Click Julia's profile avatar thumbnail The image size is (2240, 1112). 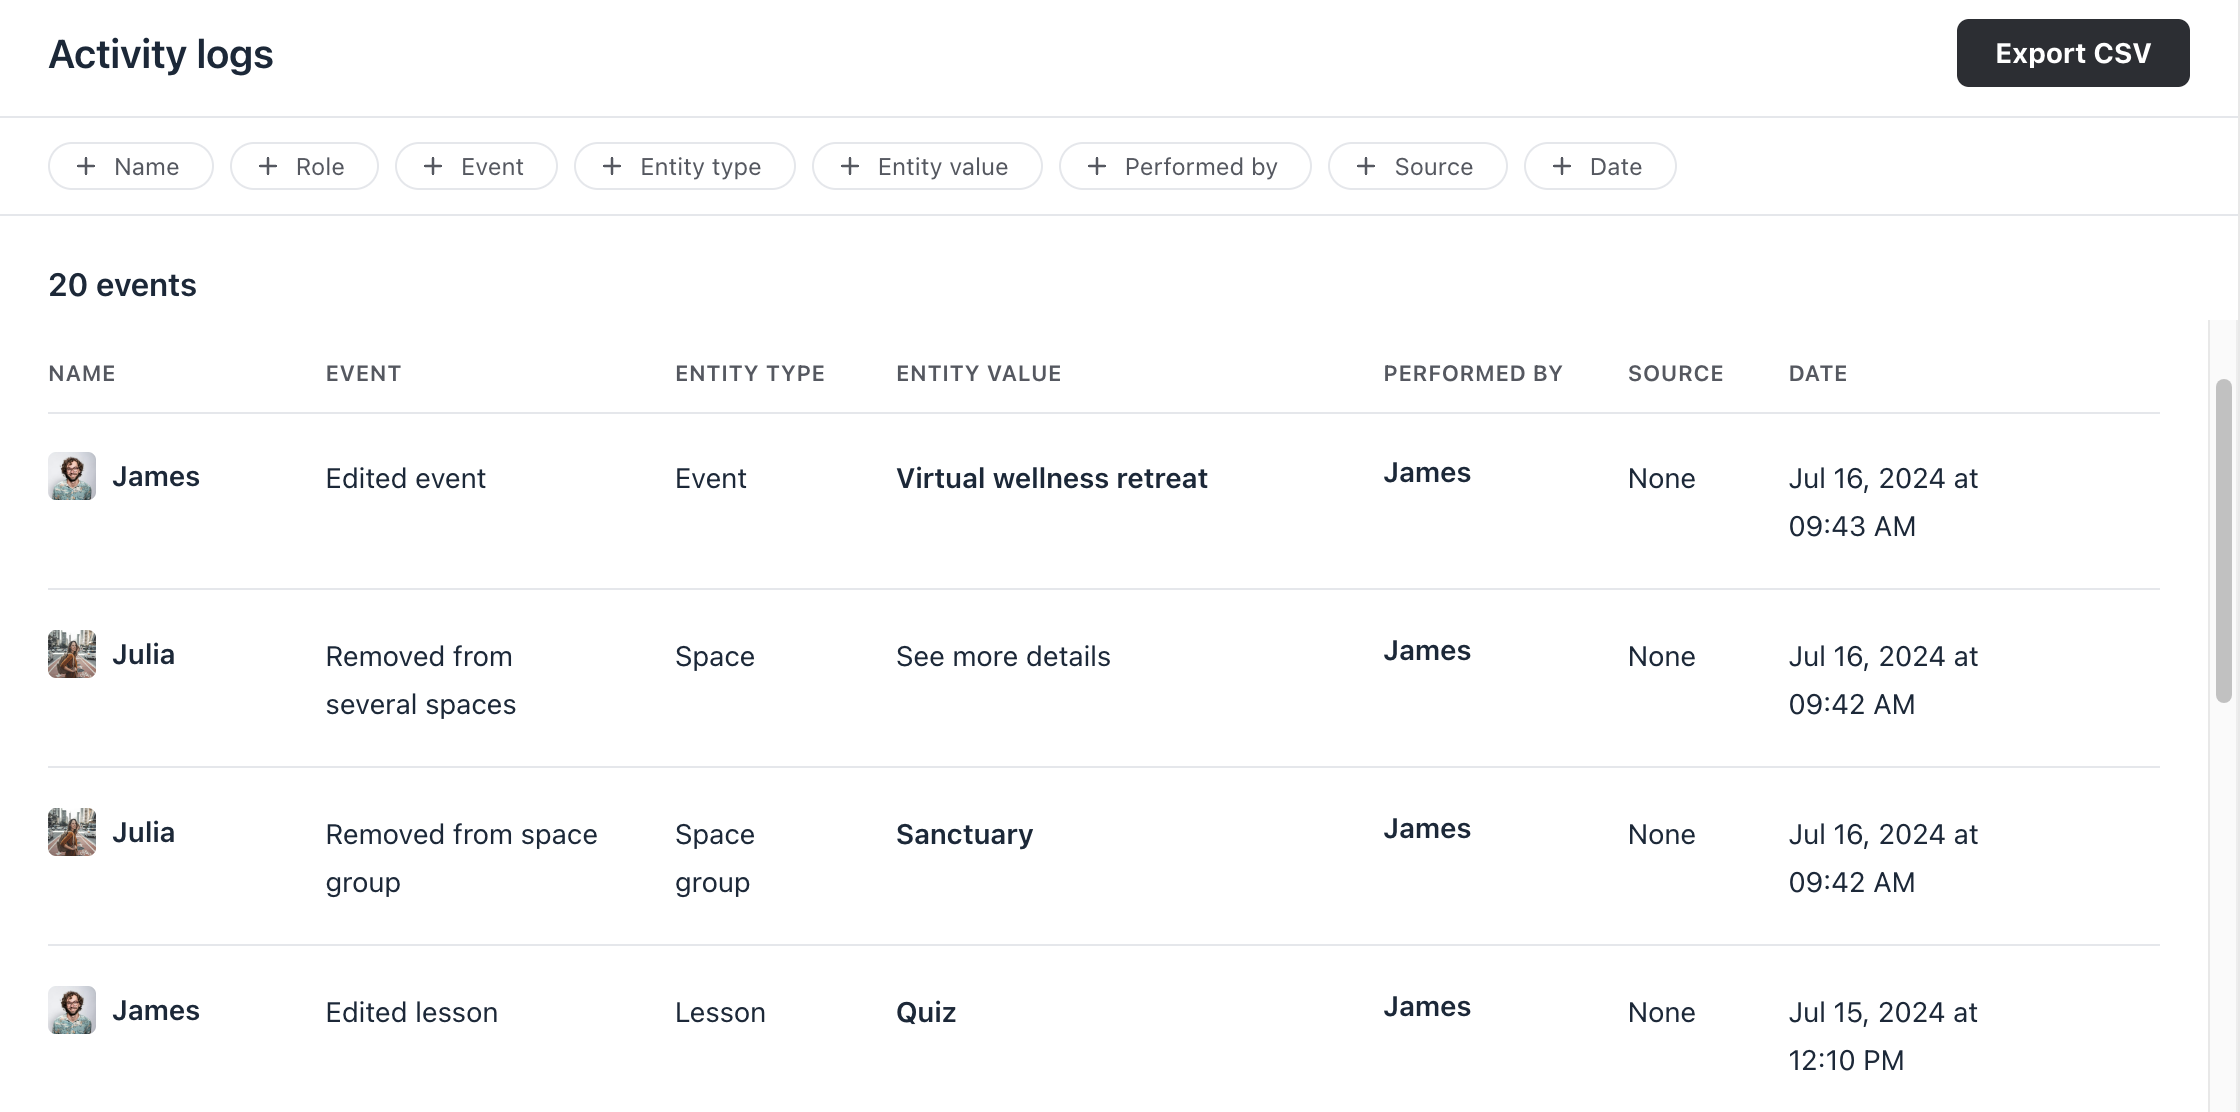coord(71,655)
